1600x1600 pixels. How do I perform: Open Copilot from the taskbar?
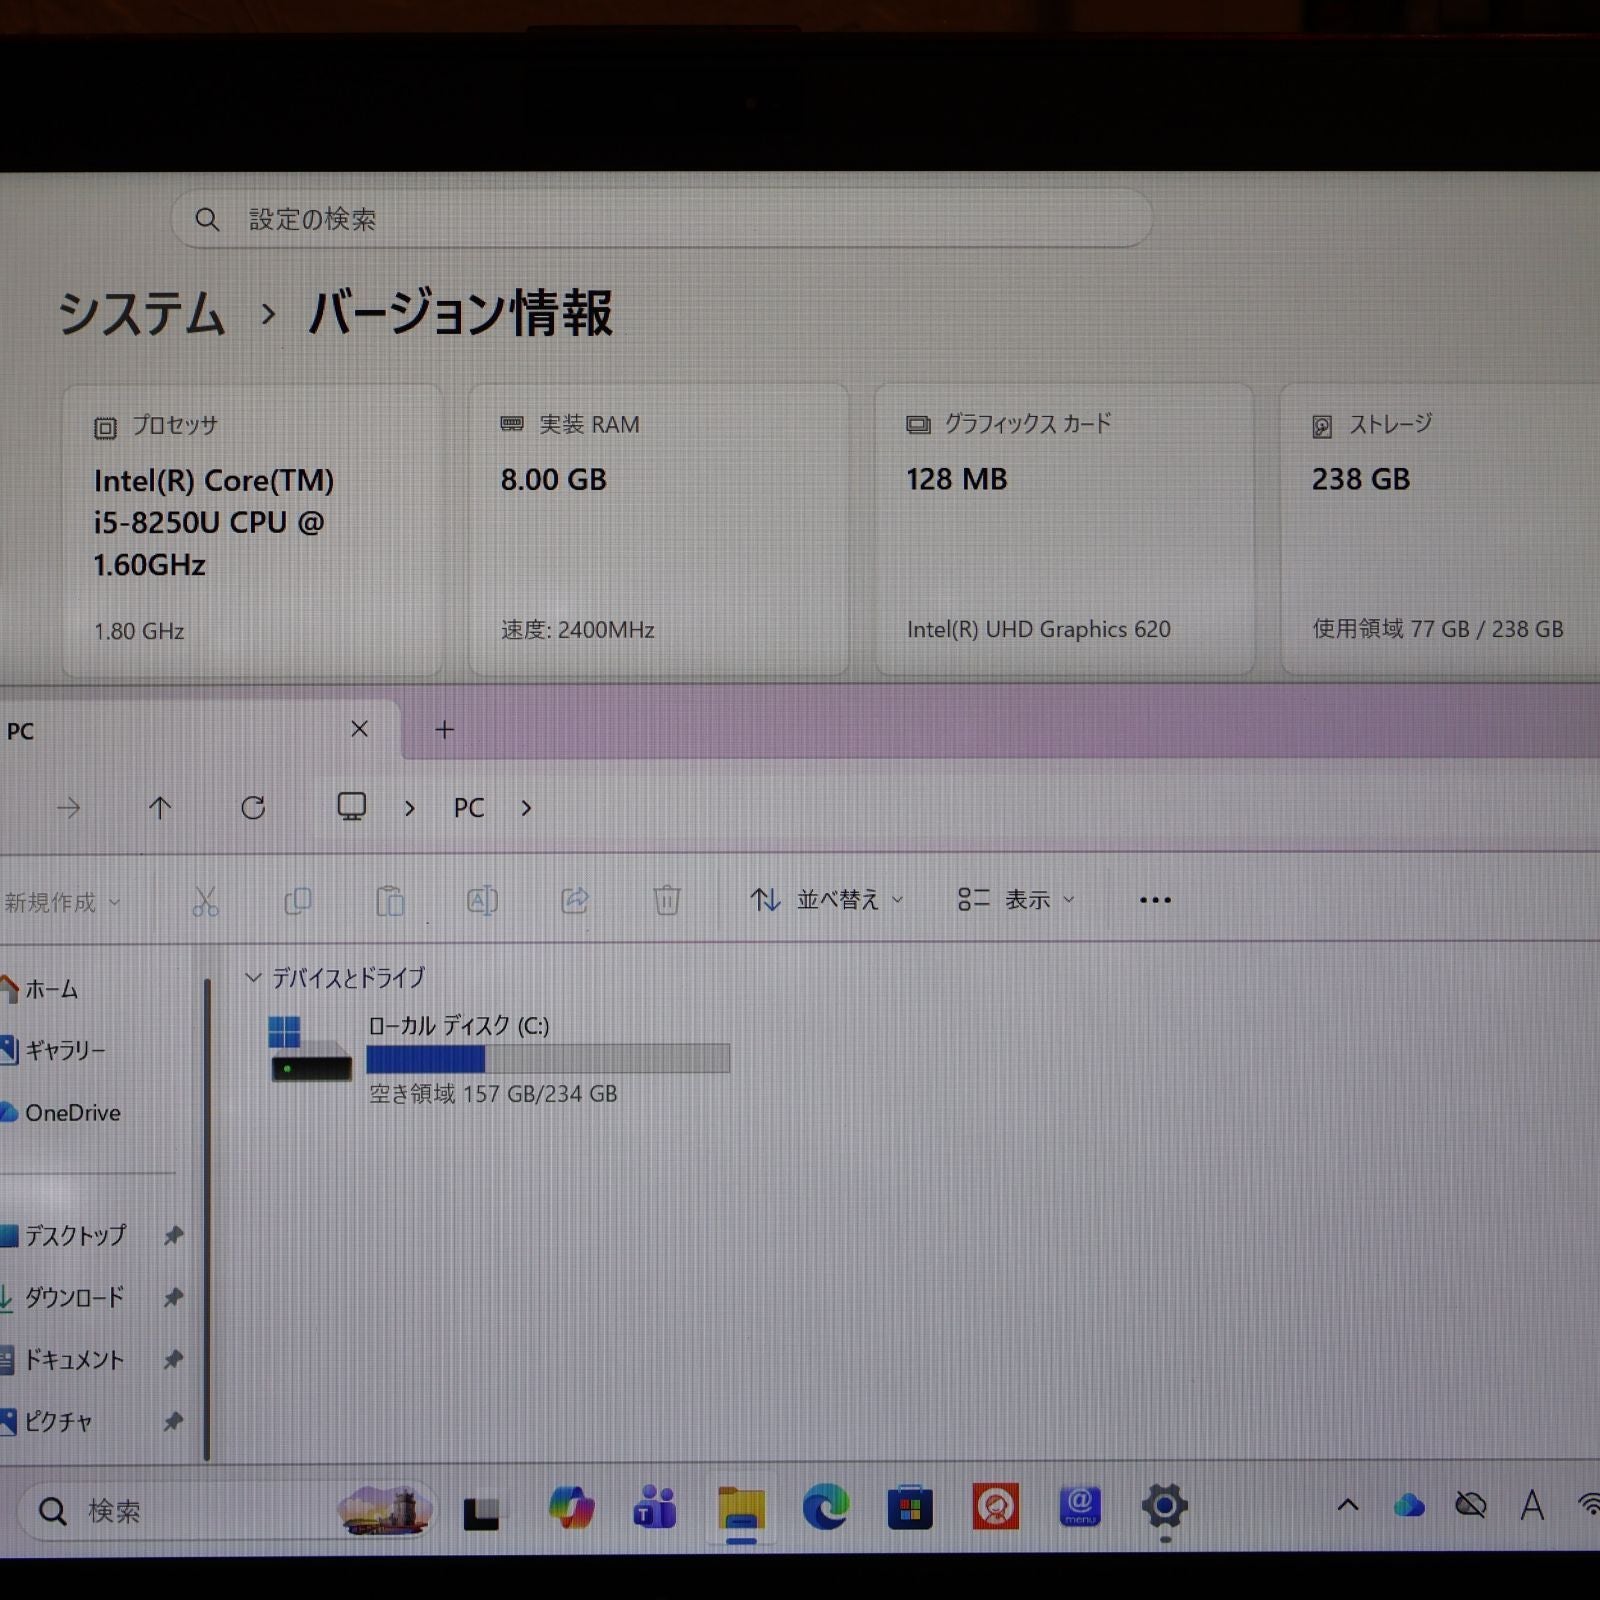(571, 1507)
